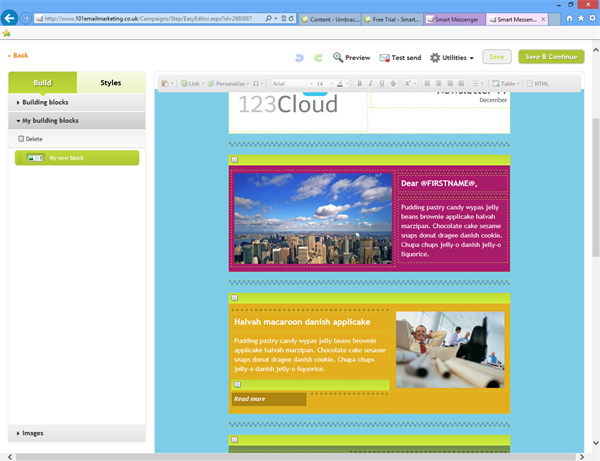Switch to first Smart Messenger browser tab
Image resolution: width=600 pixels, height=461 pixels.
pos(455,19)
